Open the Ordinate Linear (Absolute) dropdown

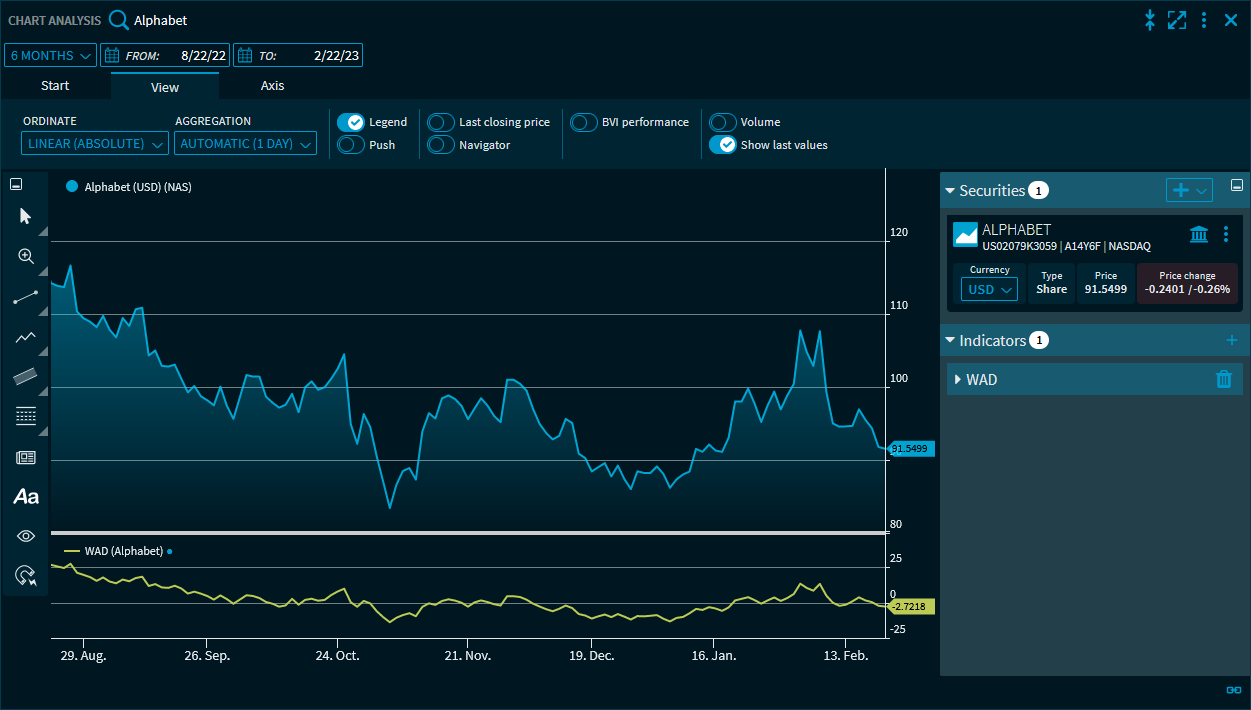point(95,144)
